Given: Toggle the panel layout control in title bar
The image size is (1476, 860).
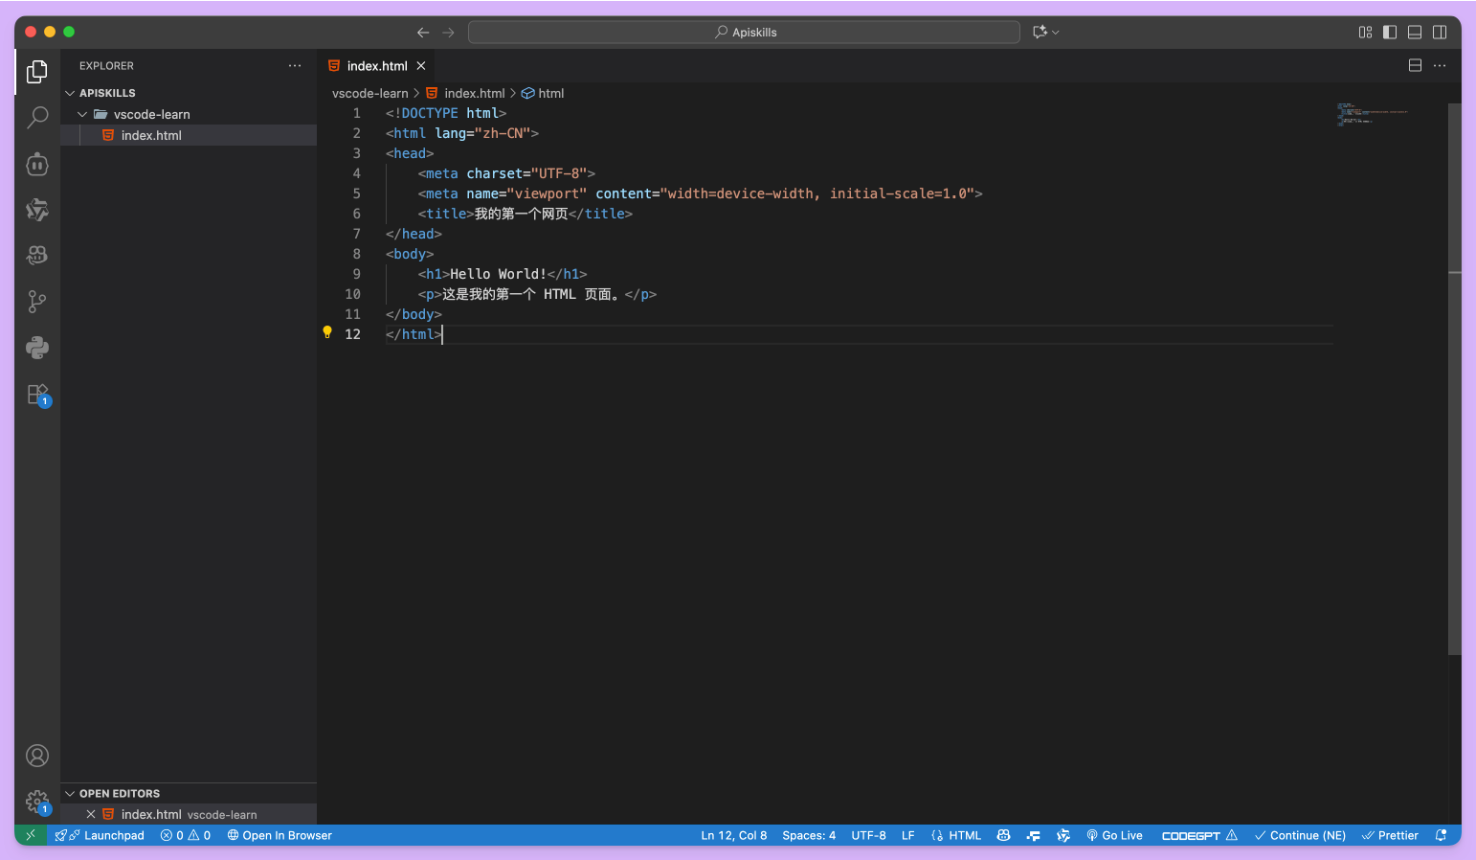Looking at the screenshot, I should (x=1415, y=31).
